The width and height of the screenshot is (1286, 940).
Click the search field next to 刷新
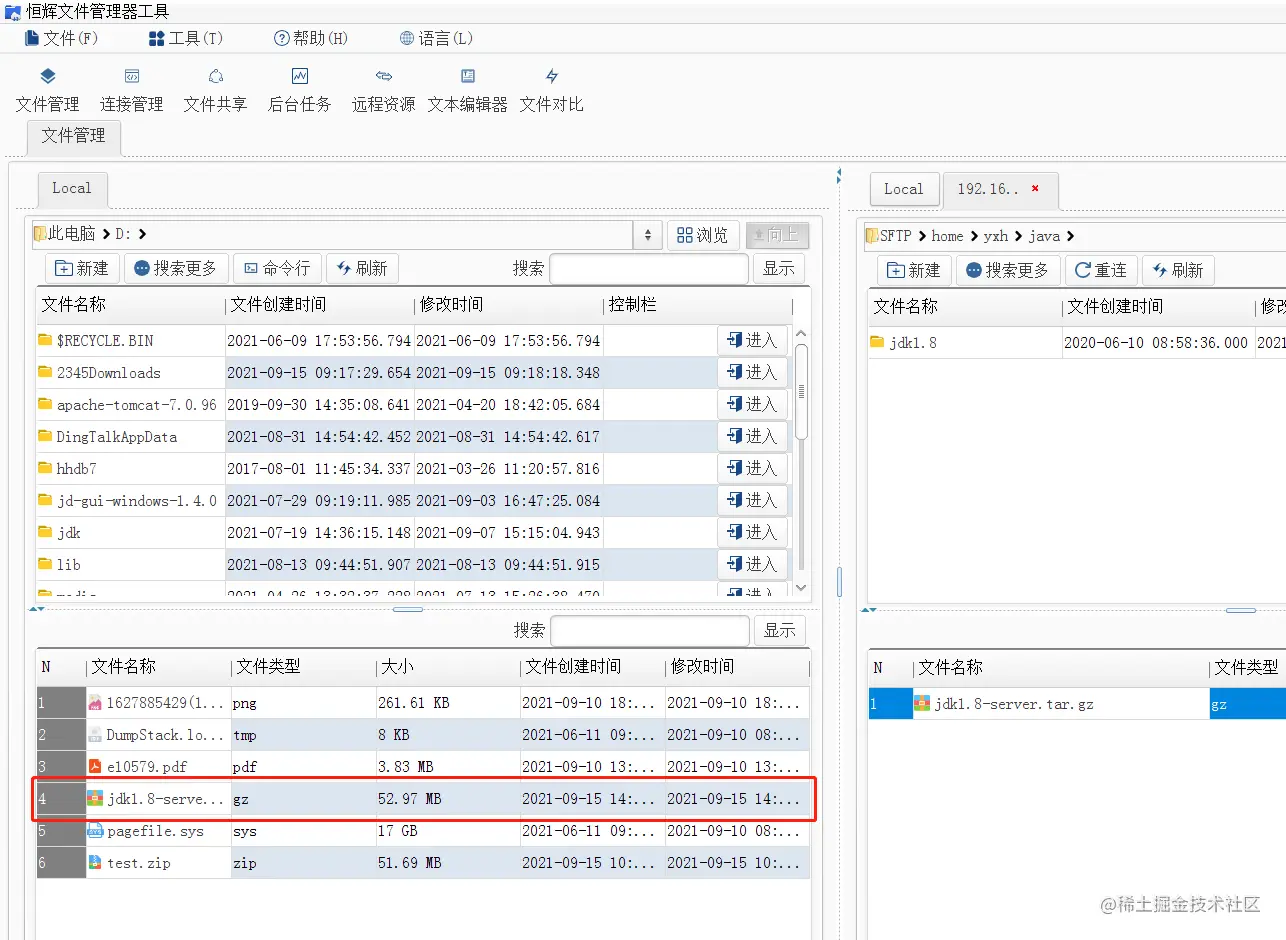649,268
